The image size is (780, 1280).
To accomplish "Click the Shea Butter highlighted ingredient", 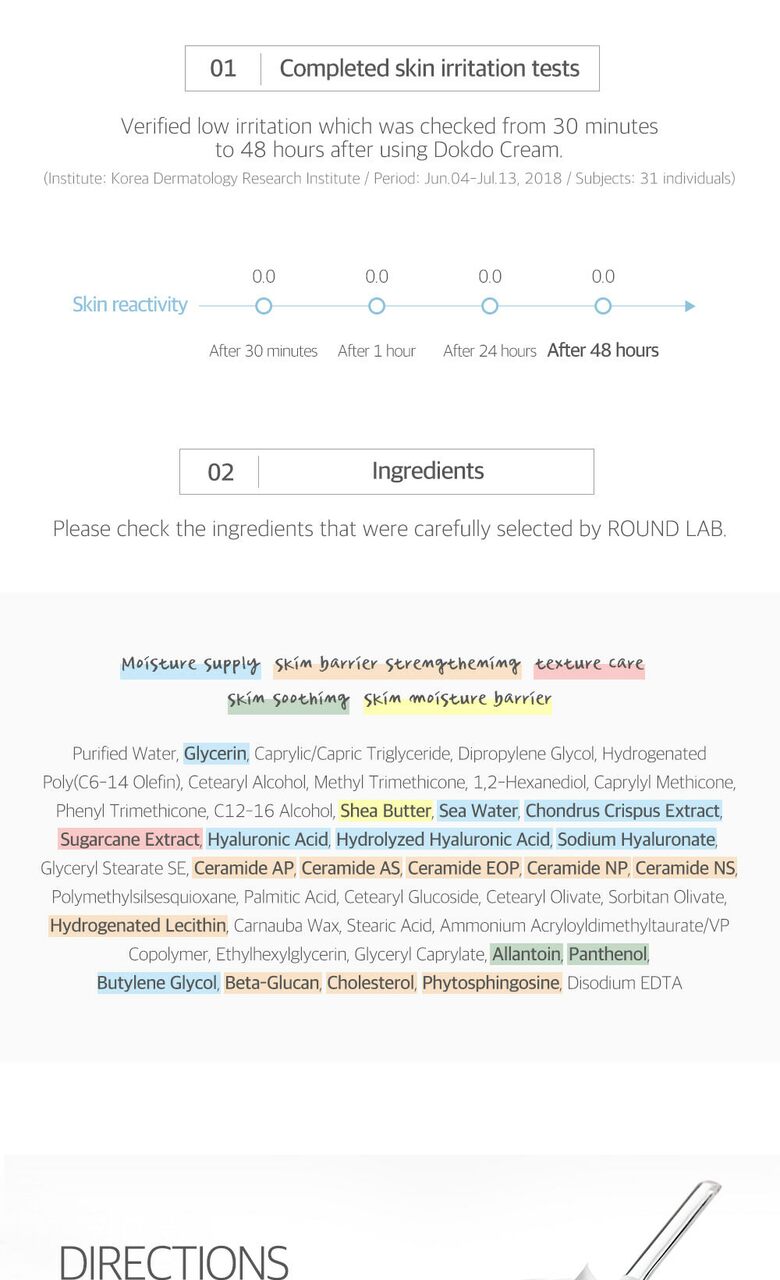I will pyautogui.click(x=385, y=810).
